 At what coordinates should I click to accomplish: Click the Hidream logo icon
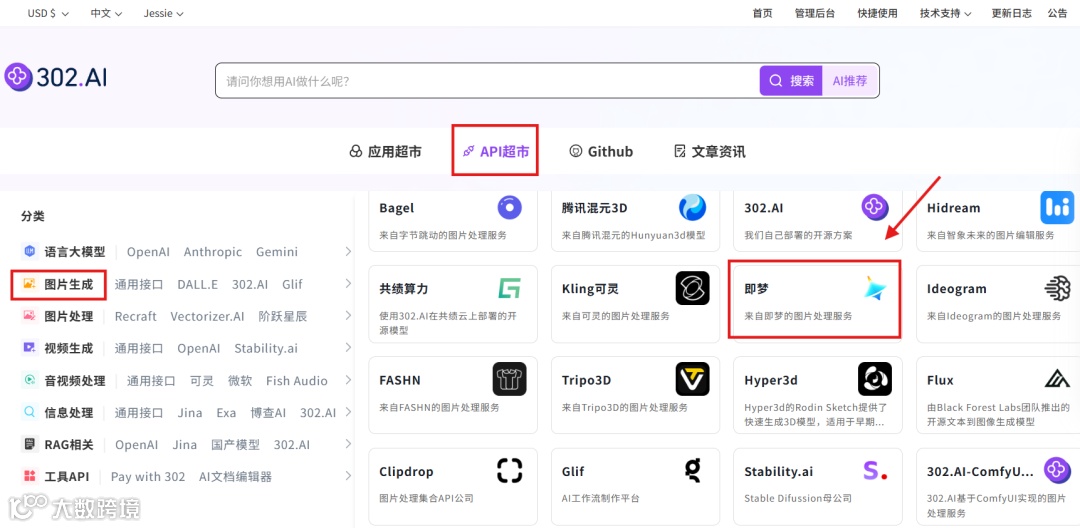click(x=1057, y=207)
